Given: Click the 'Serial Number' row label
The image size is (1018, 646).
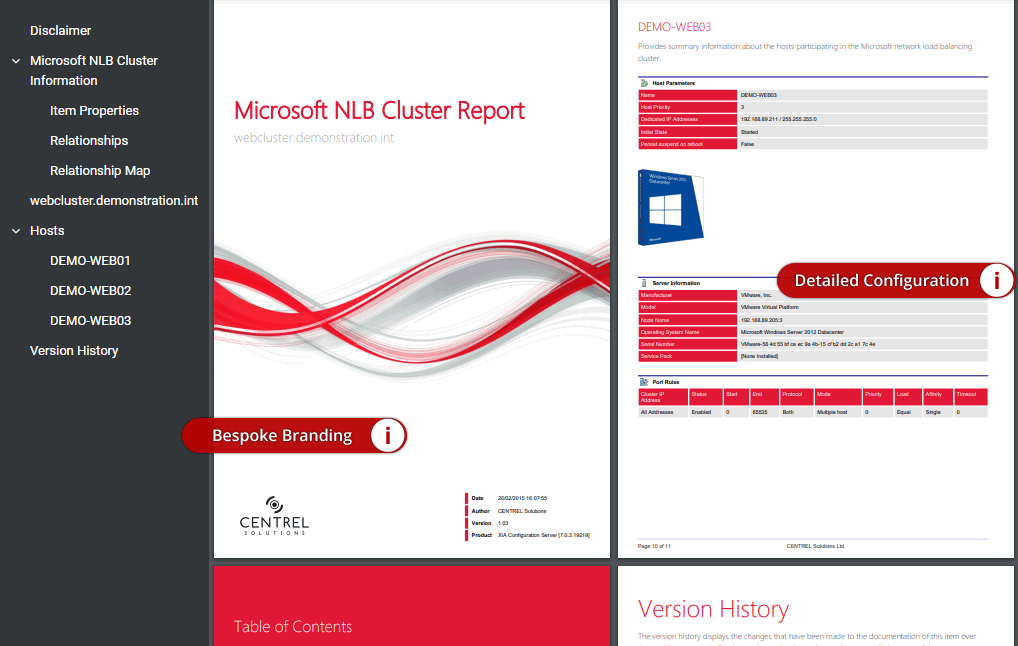Looking at the screenshot, I should pyautogui.click(x=688, y=344).
